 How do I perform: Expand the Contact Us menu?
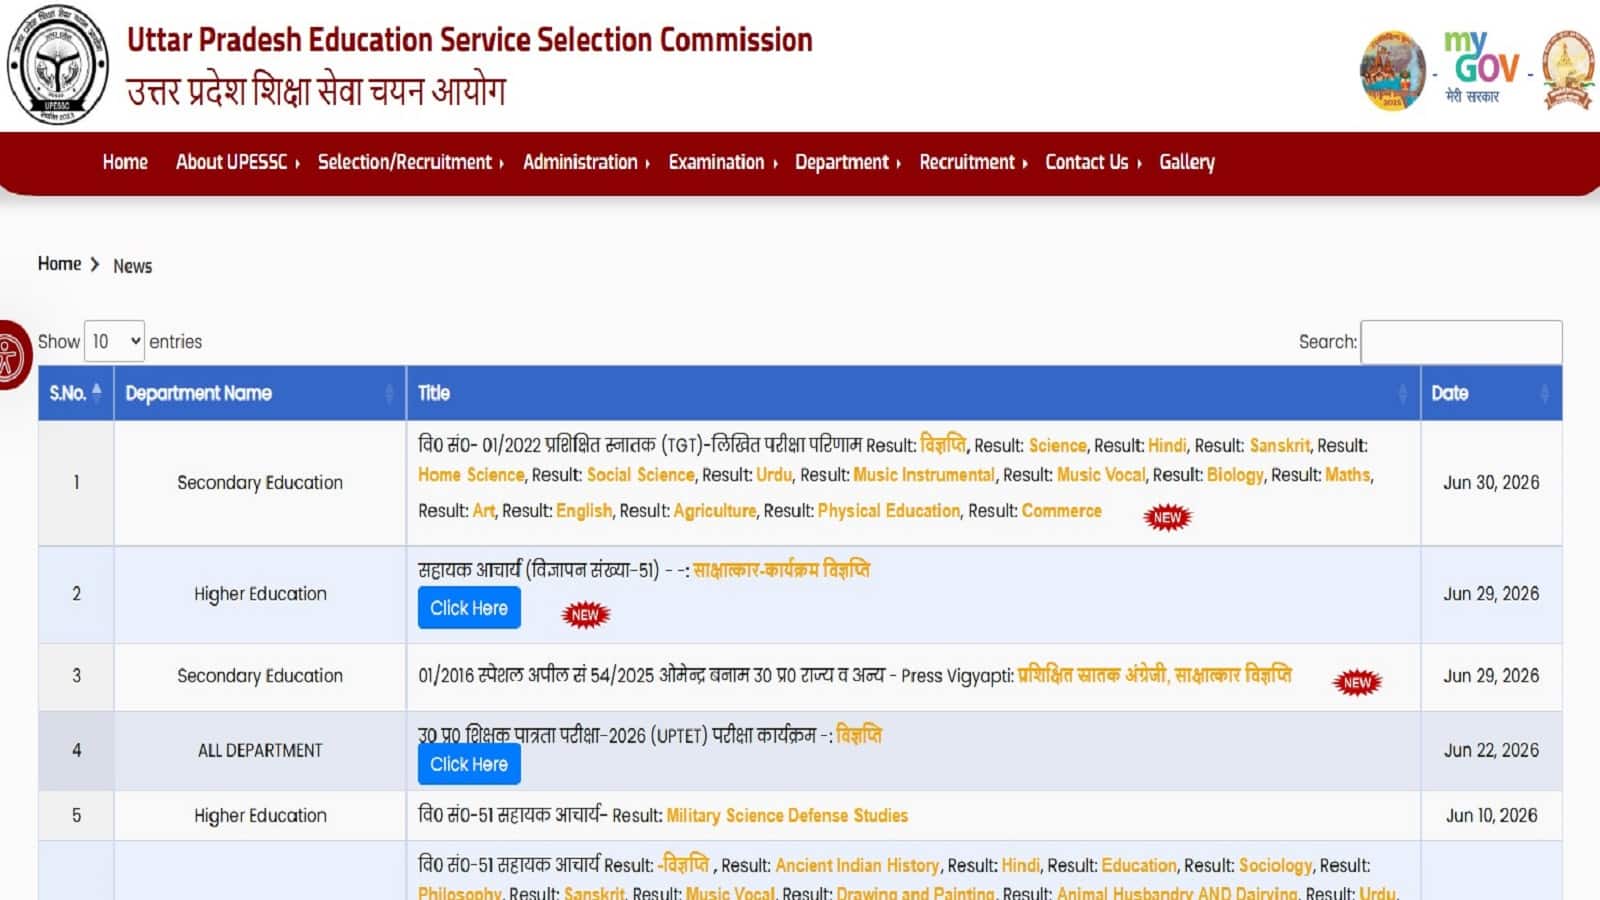pyautogui.click(x=1093, y=162)
